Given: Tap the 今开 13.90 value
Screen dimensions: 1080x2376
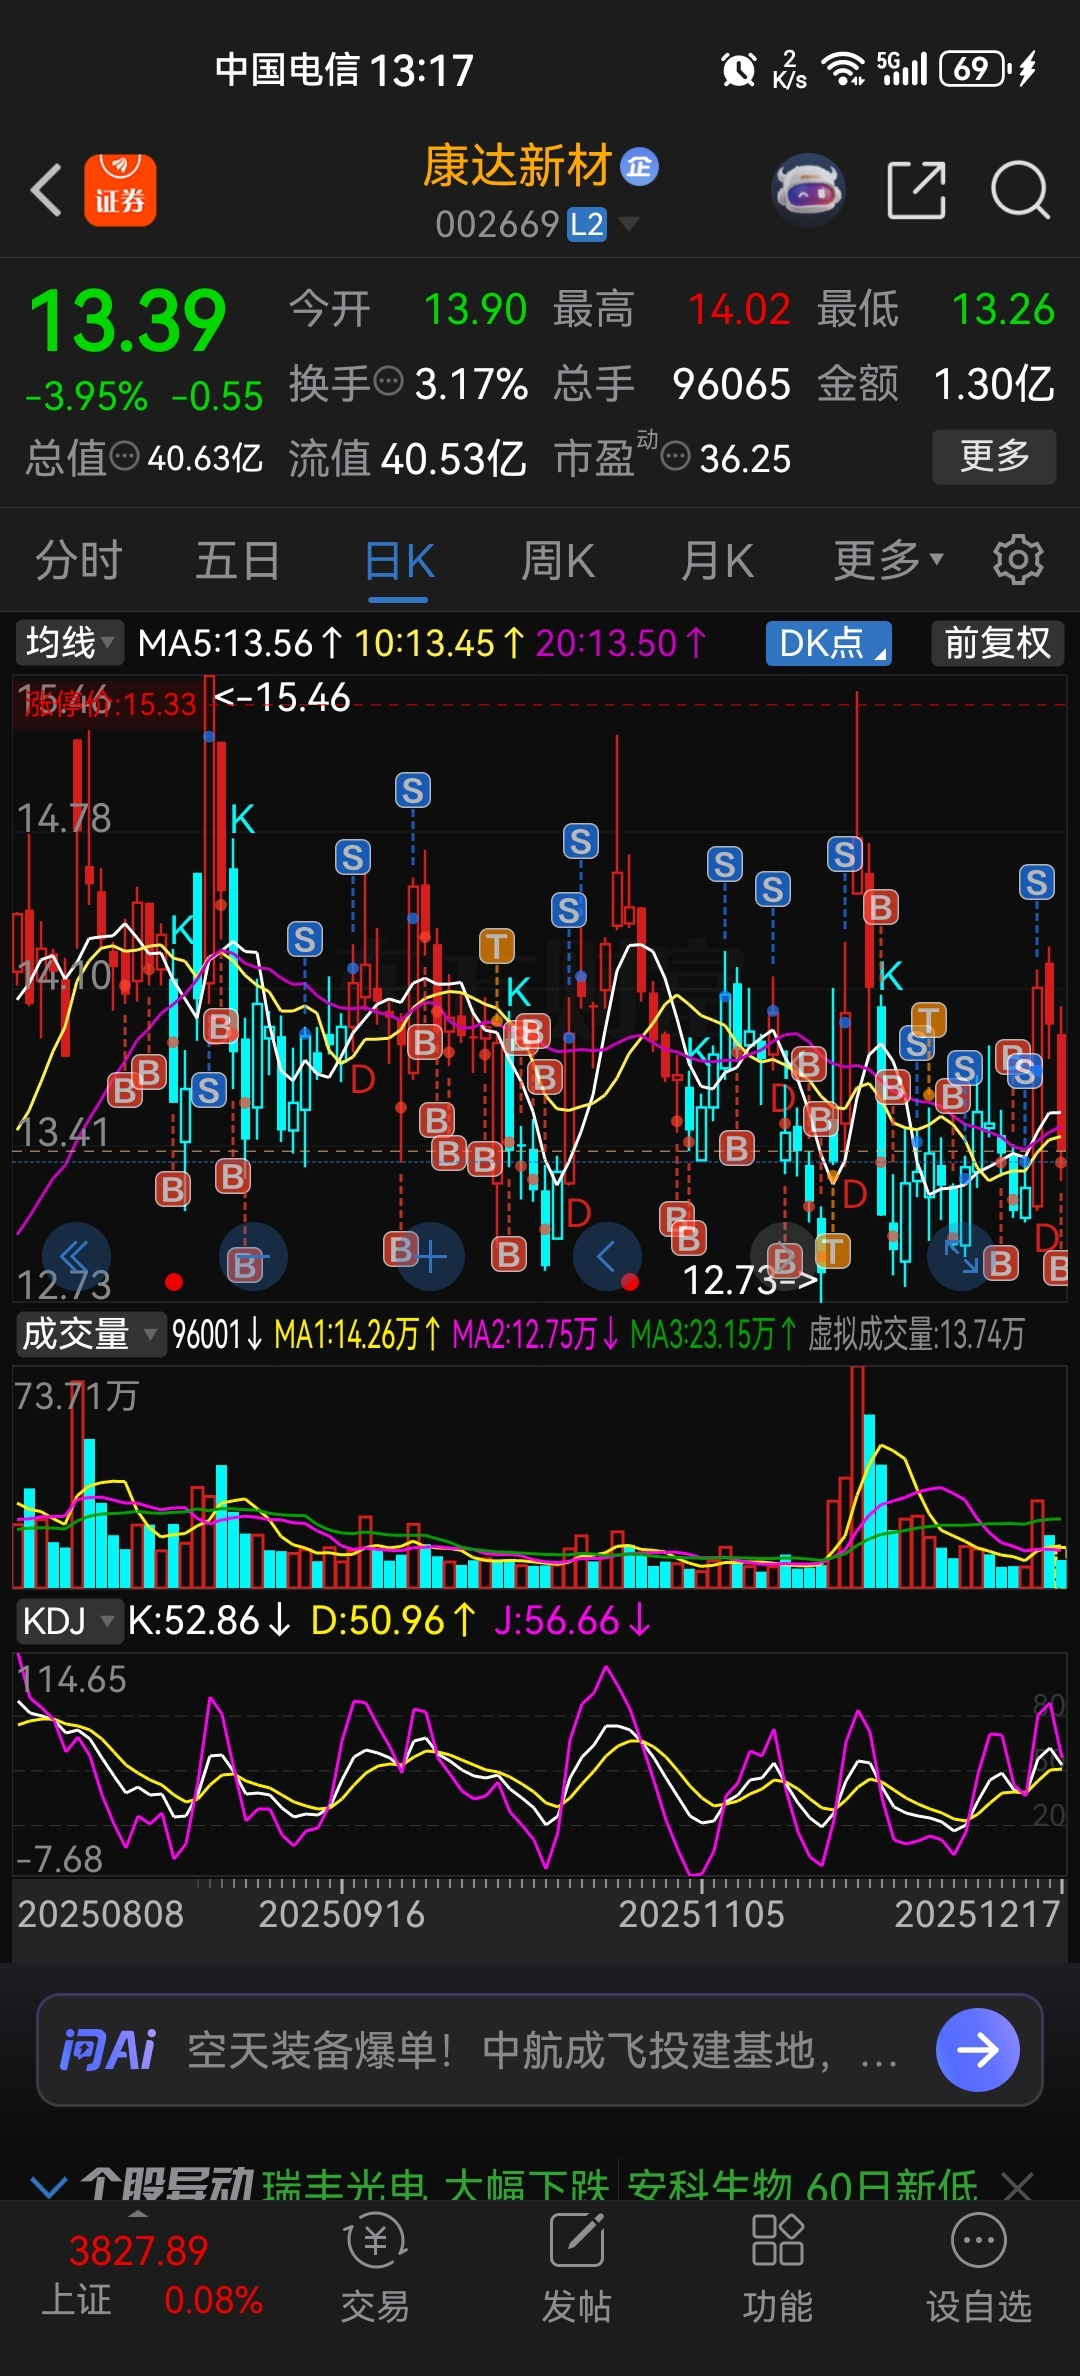Looking at the screenshot, I should (x=475, y=310).
